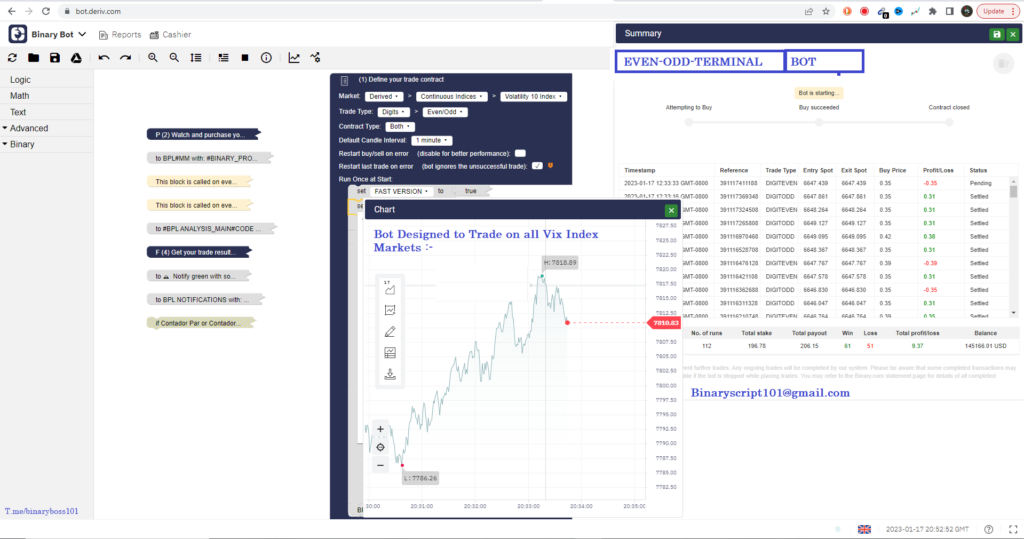Expand the Advanced category in toolbox
1024x539 pixels.
click(x=29, y=128)
